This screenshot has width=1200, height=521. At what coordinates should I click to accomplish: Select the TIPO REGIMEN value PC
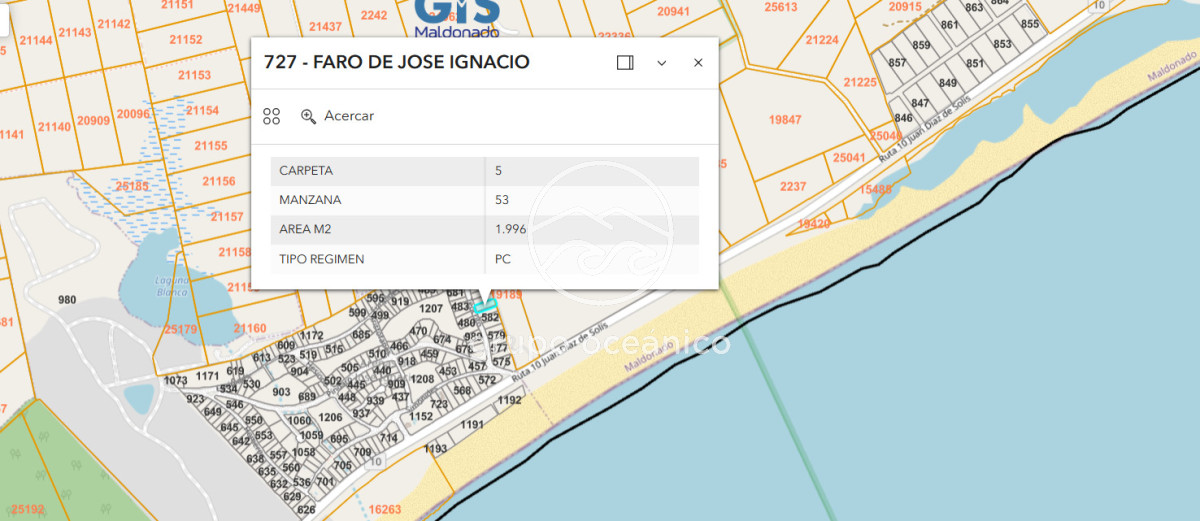tap(503, 259)
